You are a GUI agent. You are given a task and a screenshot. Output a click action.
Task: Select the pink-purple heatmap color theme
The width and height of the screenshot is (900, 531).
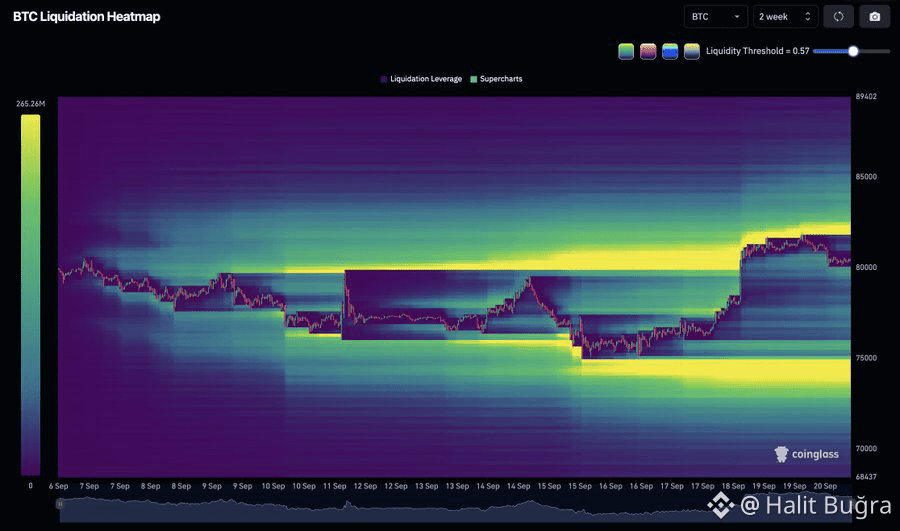tap(648, 51)
